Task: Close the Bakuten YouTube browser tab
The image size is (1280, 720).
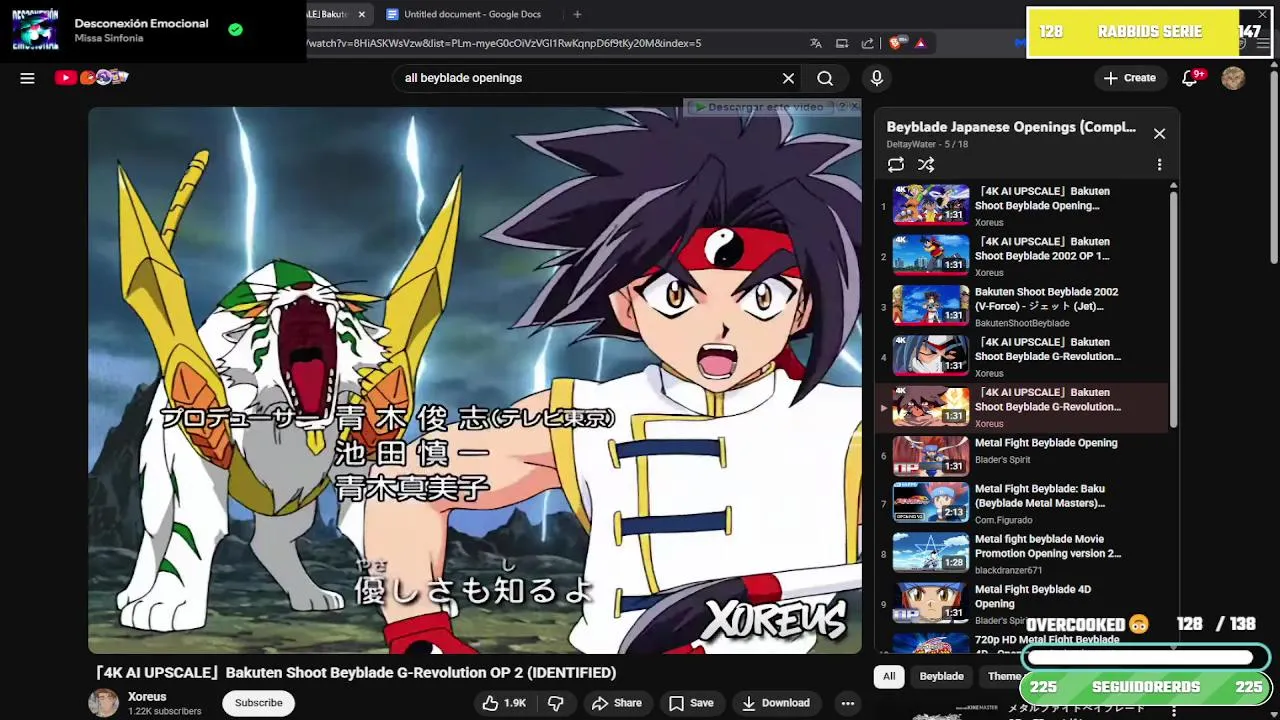Action: point(362,14)
